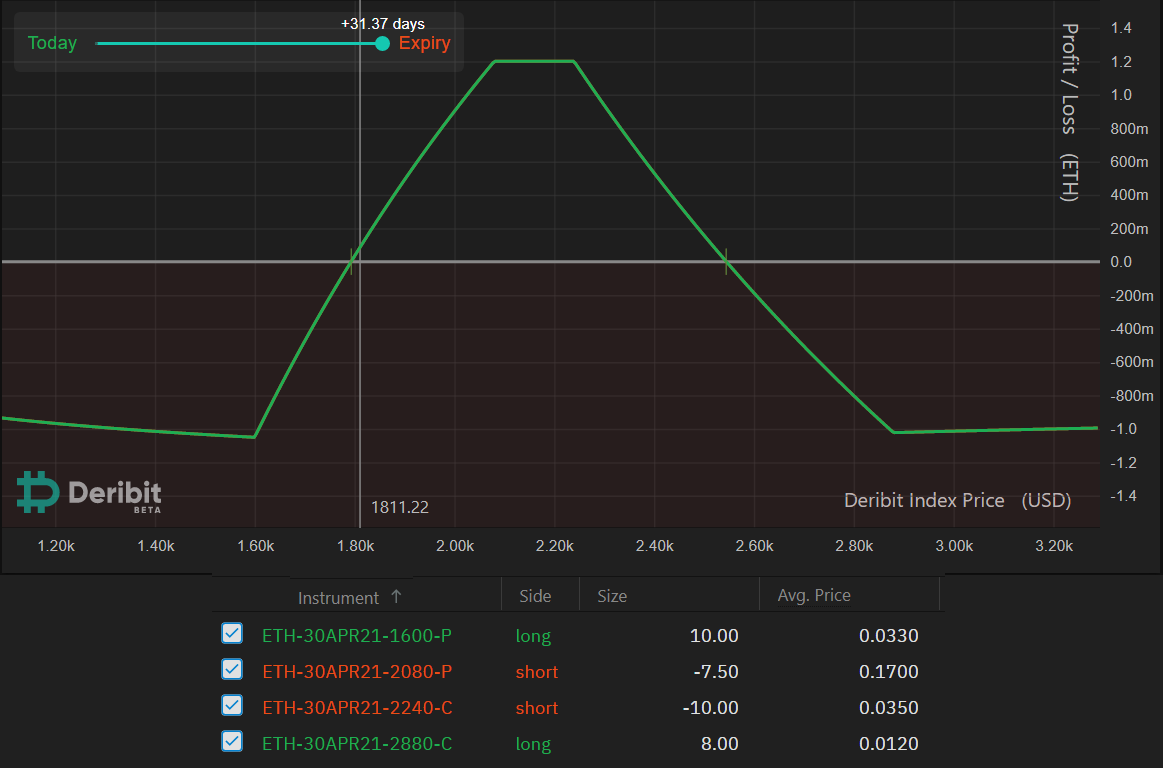Toggle the ETH-30APR21-2240-C checkbox
Screen dimensions: 1163x768
[232, 706]
